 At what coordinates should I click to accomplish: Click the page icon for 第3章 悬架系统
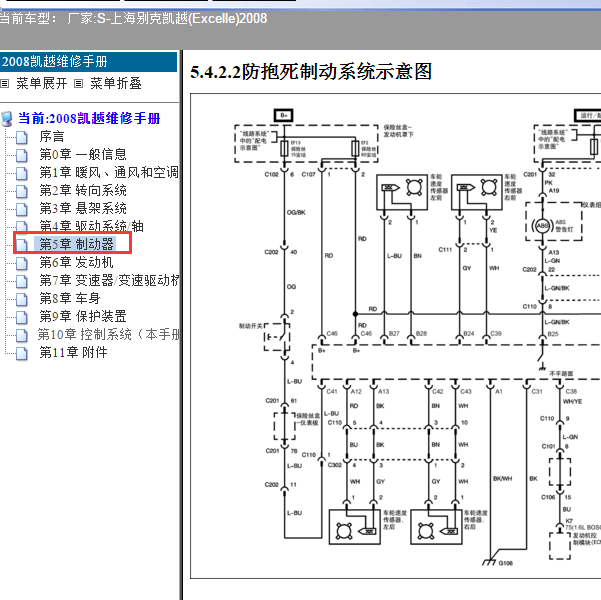21,209
